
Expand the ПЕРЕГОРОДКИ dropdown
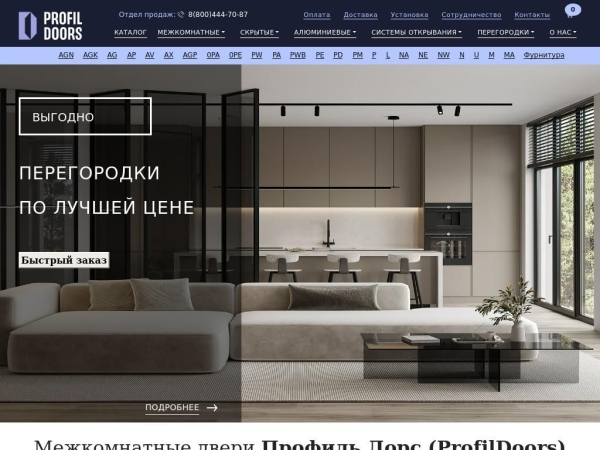coord(505,33)
